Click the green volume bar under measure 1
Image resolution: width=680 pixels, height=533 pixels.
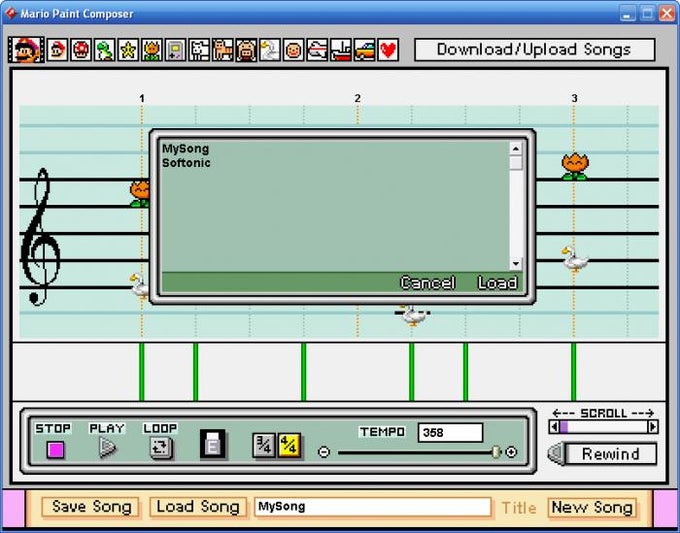[x=142, y=372]
